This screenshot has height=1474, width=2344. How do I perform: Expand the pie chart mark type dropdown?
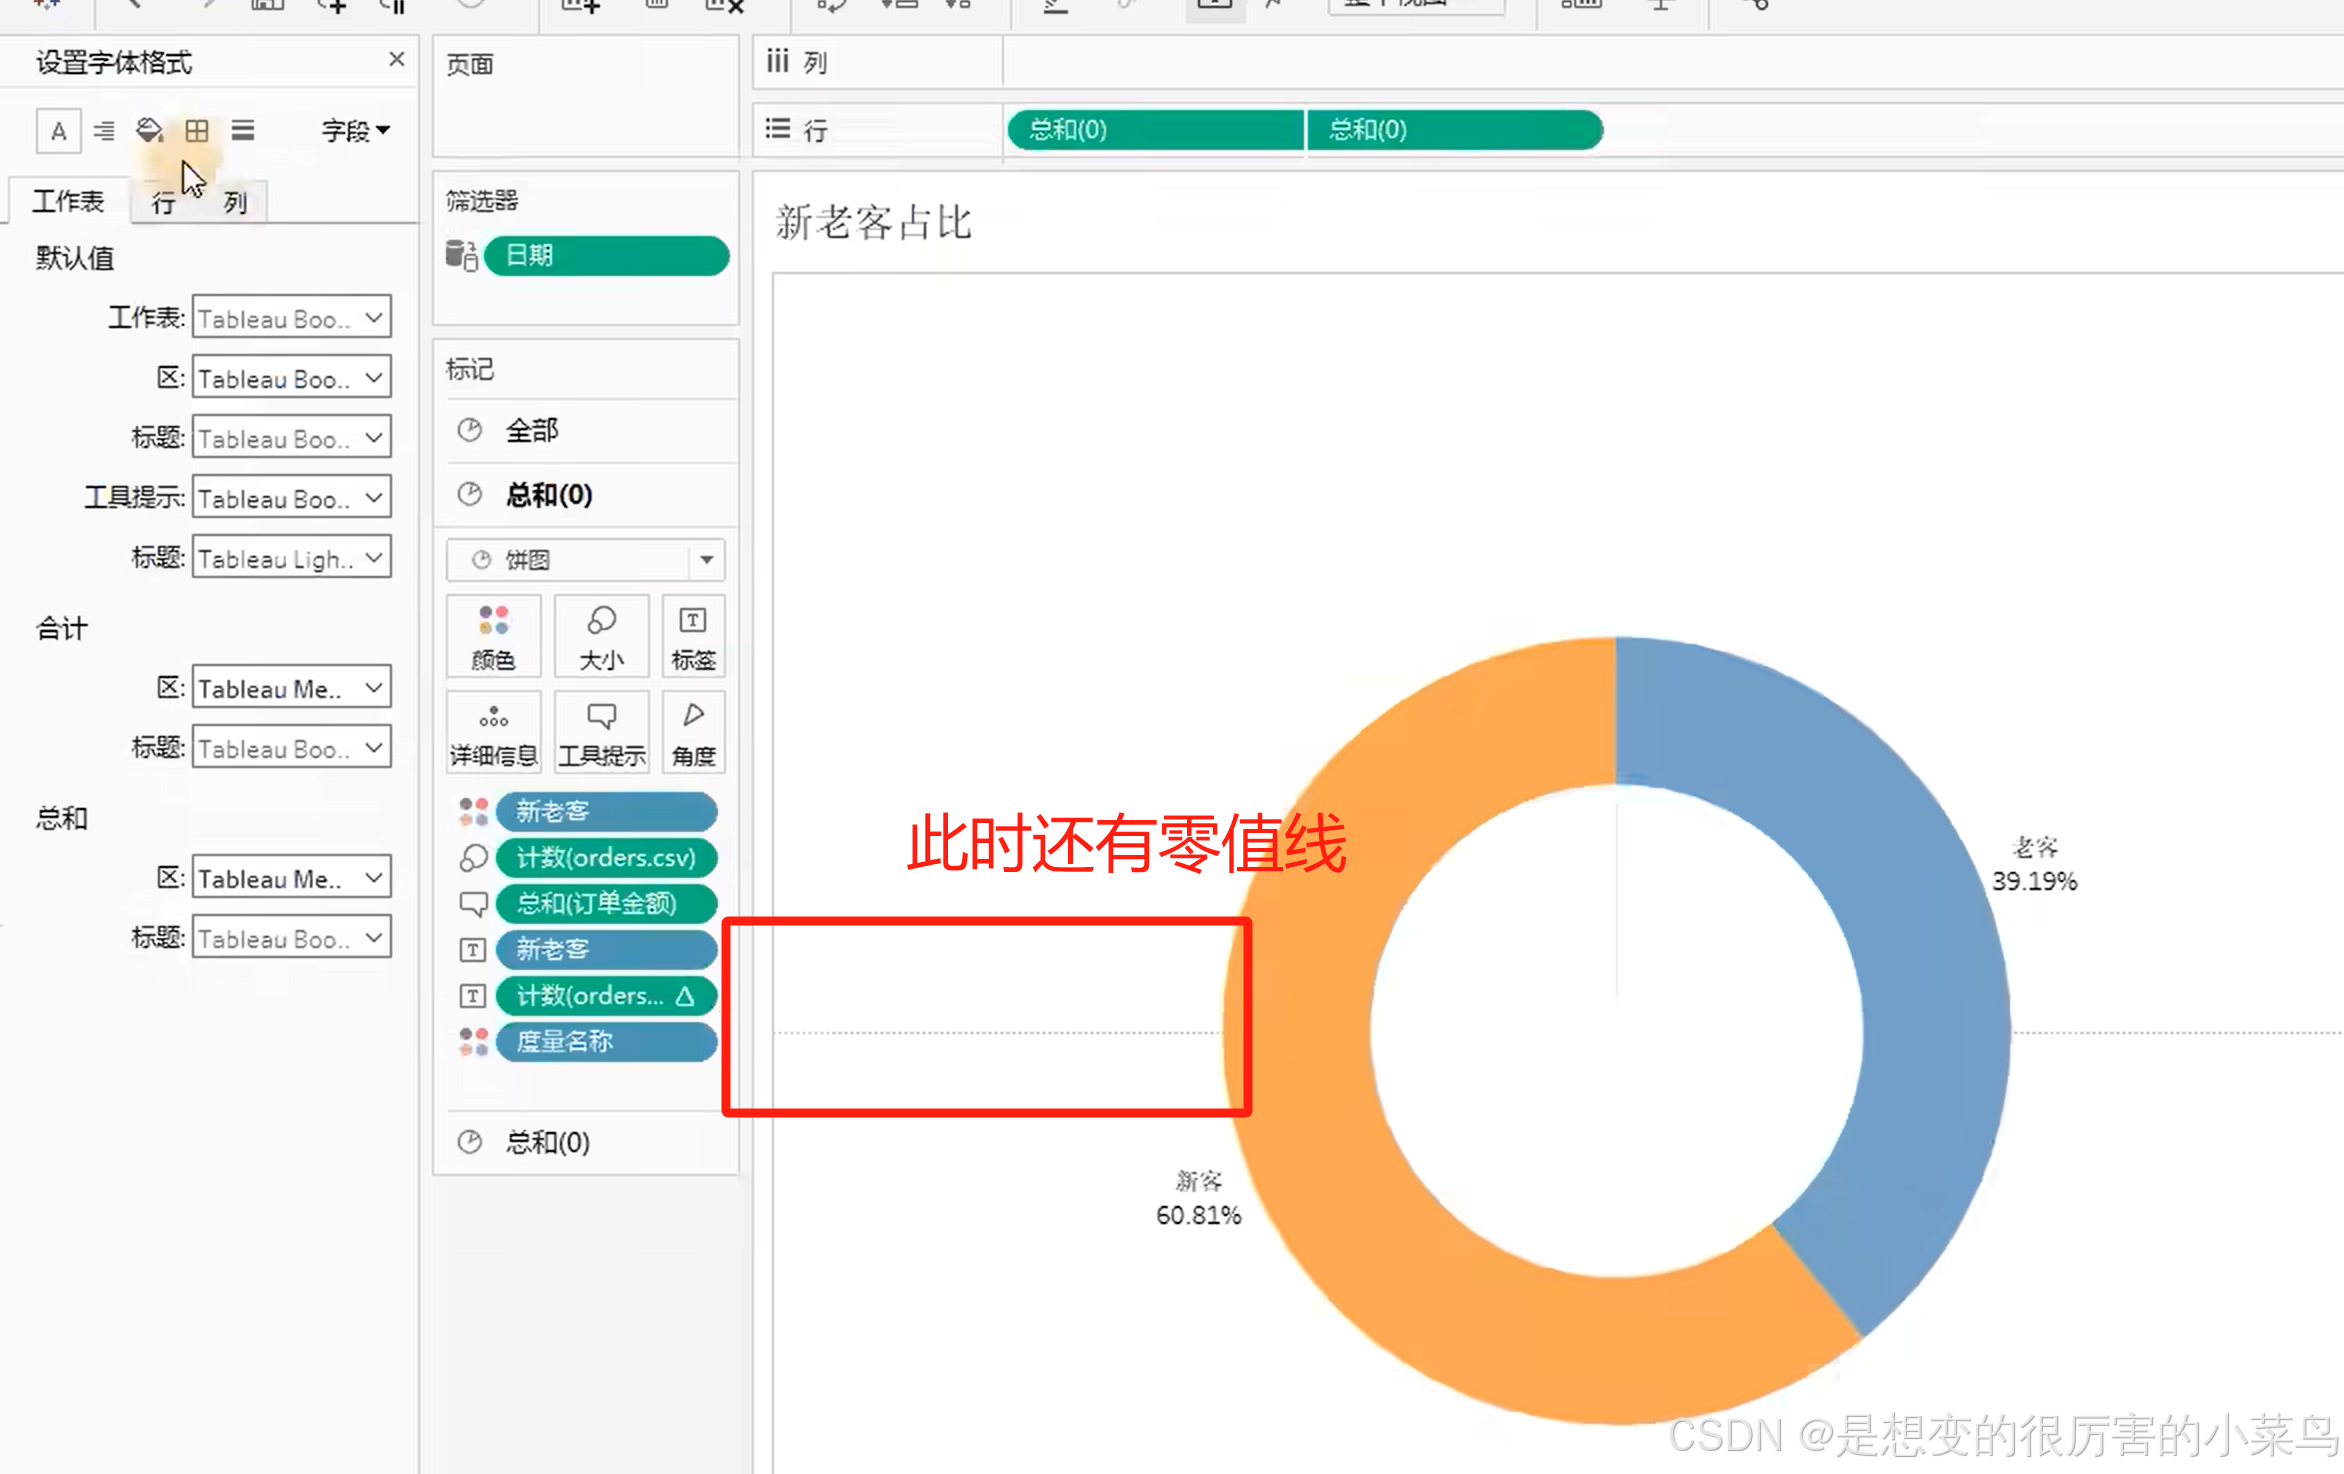tap(706, 560)
